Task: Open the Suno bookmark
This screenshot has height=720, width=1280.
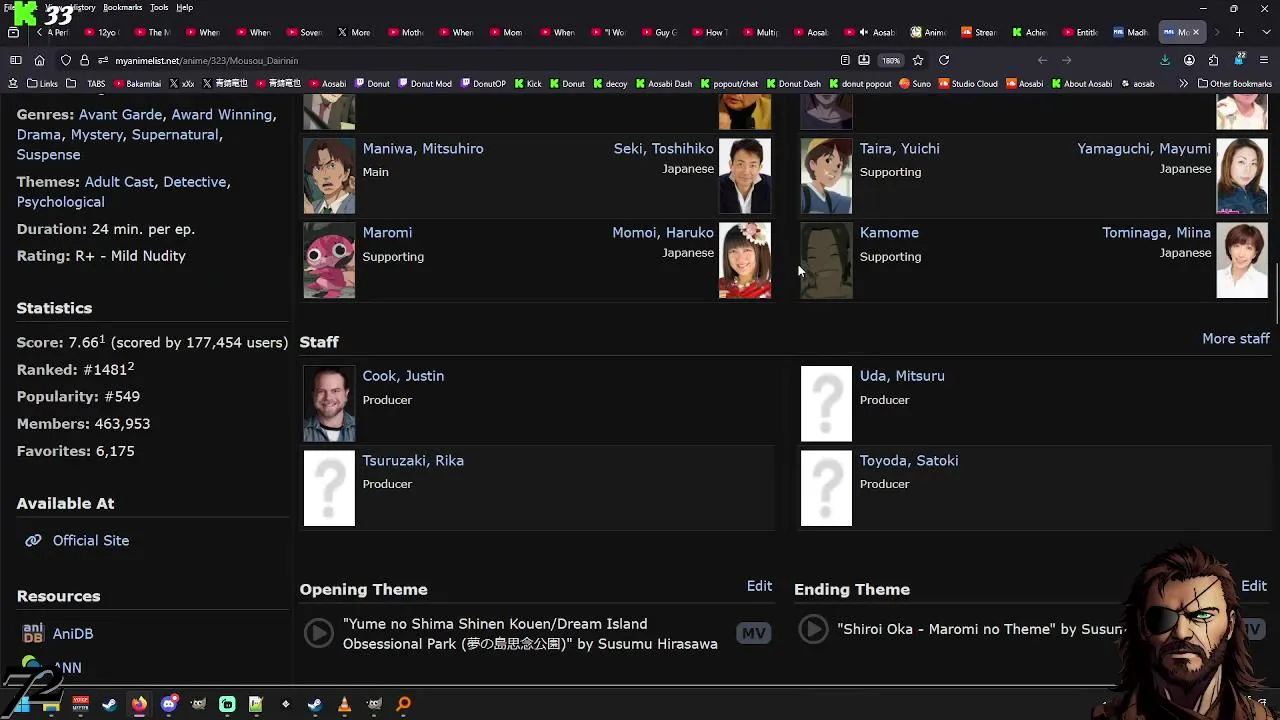Action: click(x=915, y=84)
